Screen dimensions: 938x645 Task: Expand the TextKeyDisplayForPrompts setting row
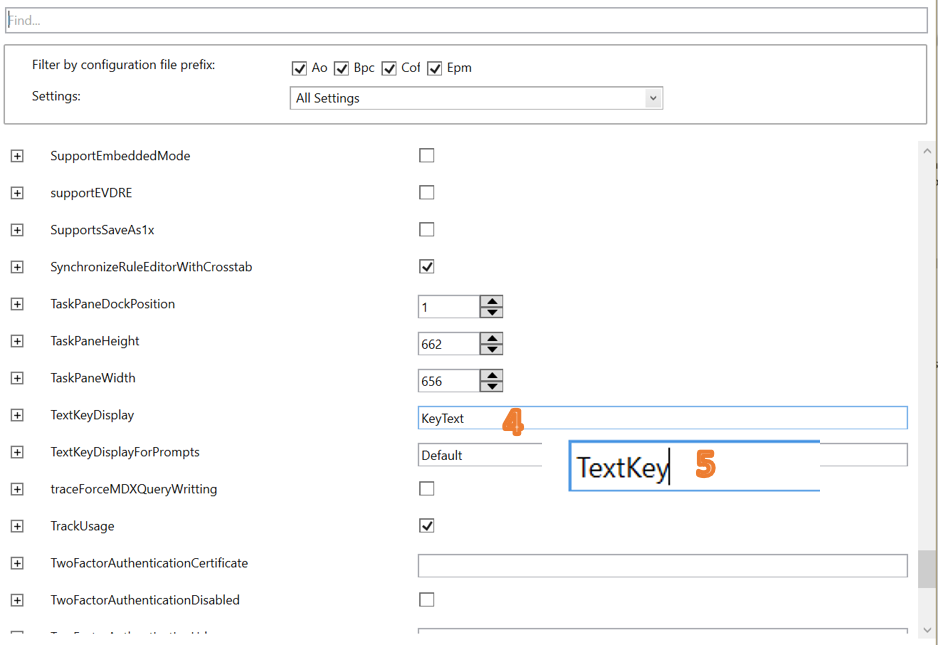(17, 452)
